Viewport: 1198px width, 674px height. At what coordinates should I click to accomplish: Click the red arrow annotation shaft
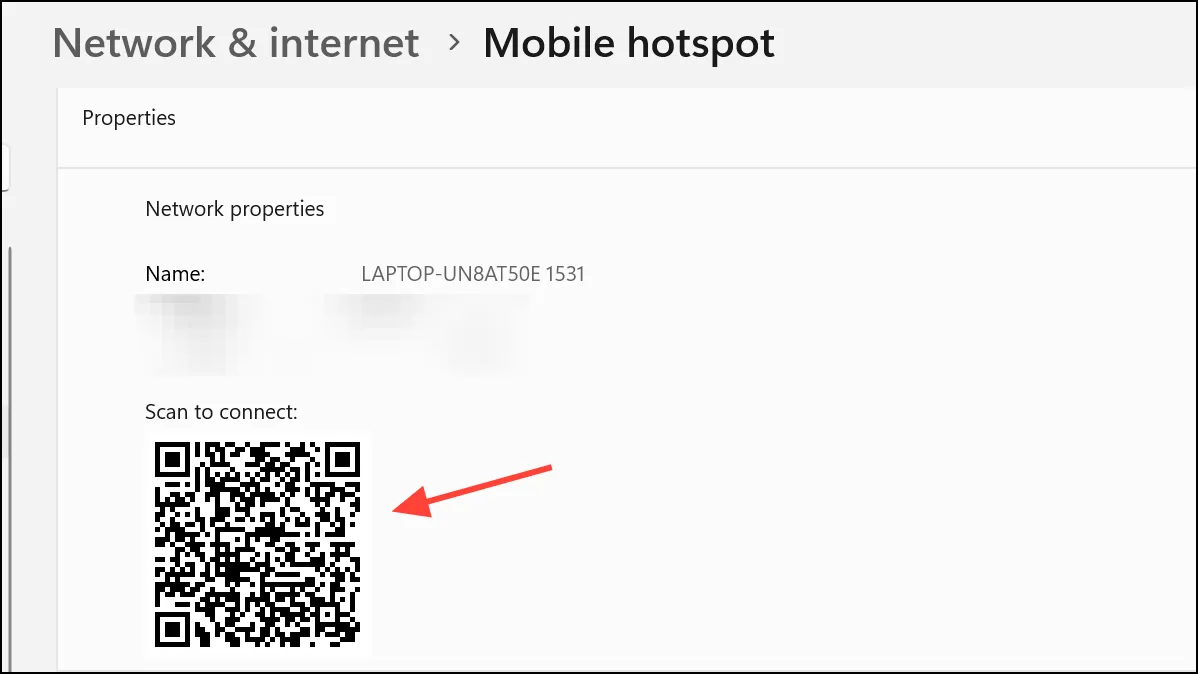(489, 484)
